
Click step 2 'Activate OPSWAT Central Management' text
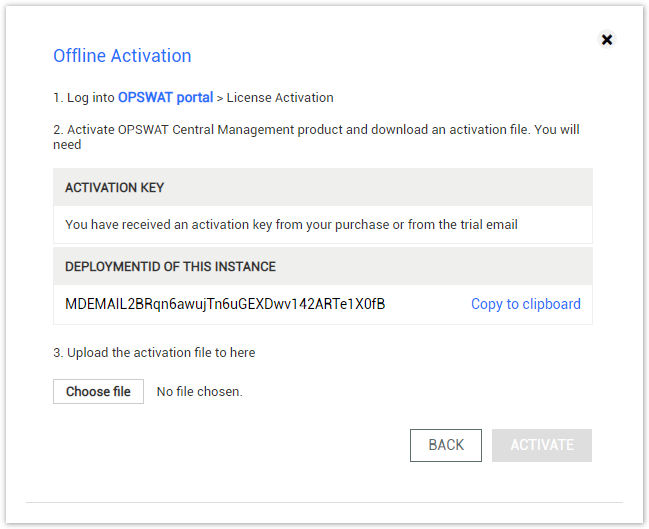tap(316, 137)
